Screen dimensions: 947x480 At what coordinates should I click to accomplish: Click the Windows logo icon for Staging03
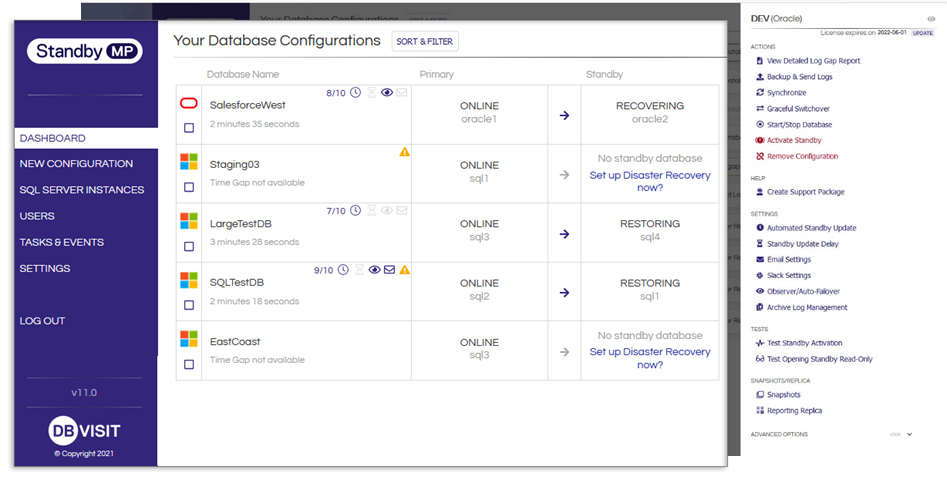pyautogui.click(x=189, y=162)
